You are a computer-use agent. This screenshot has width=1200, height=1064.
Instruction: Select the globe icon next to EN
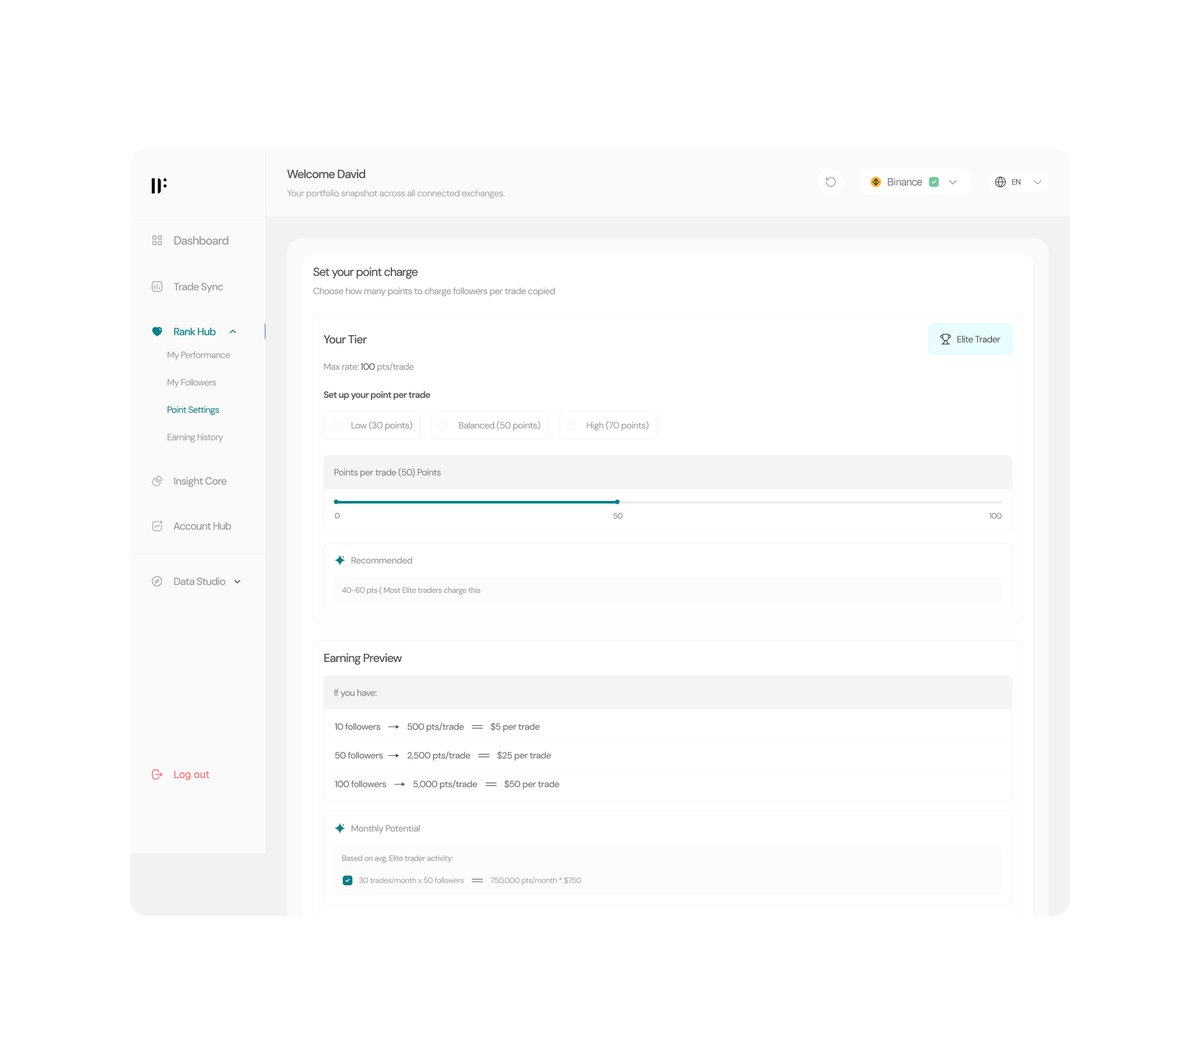(x=1000, y=181)
